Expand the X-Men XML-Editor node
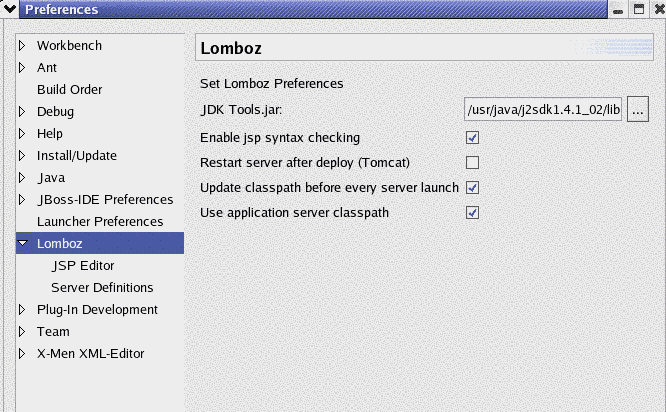The height and width of the screenshot is (412, 666). [23, 354]
